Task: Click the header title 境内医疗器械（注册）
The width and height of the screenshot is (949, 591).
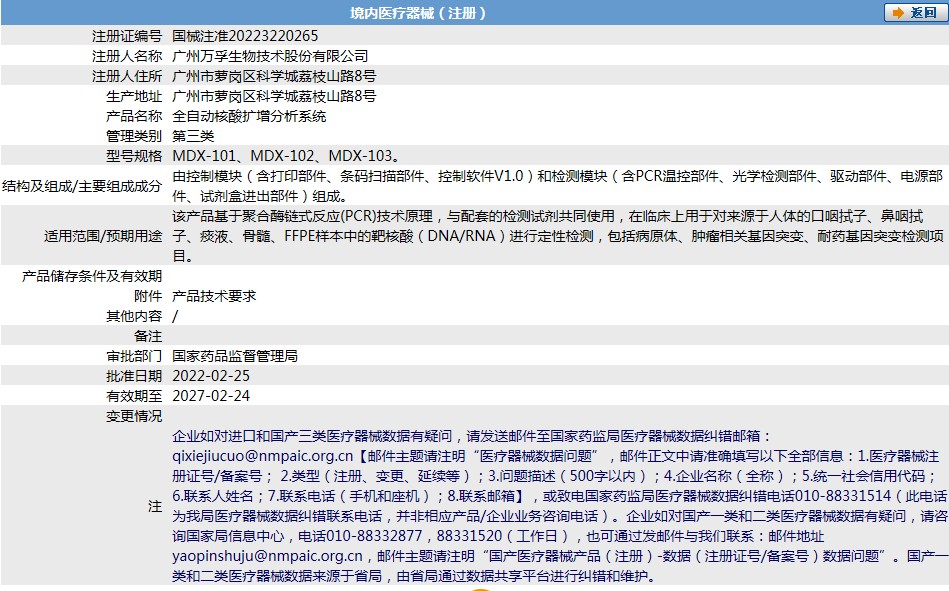Action: click(418, 13)
